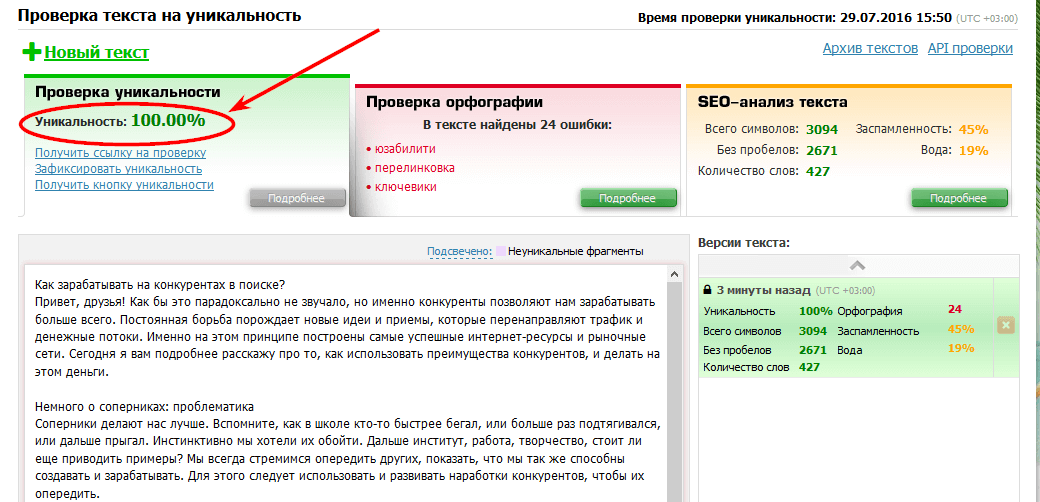This screenshot has height=502, width=1040.
Task: Open the 'API проверки' link
Action: [x=969, y=48]
